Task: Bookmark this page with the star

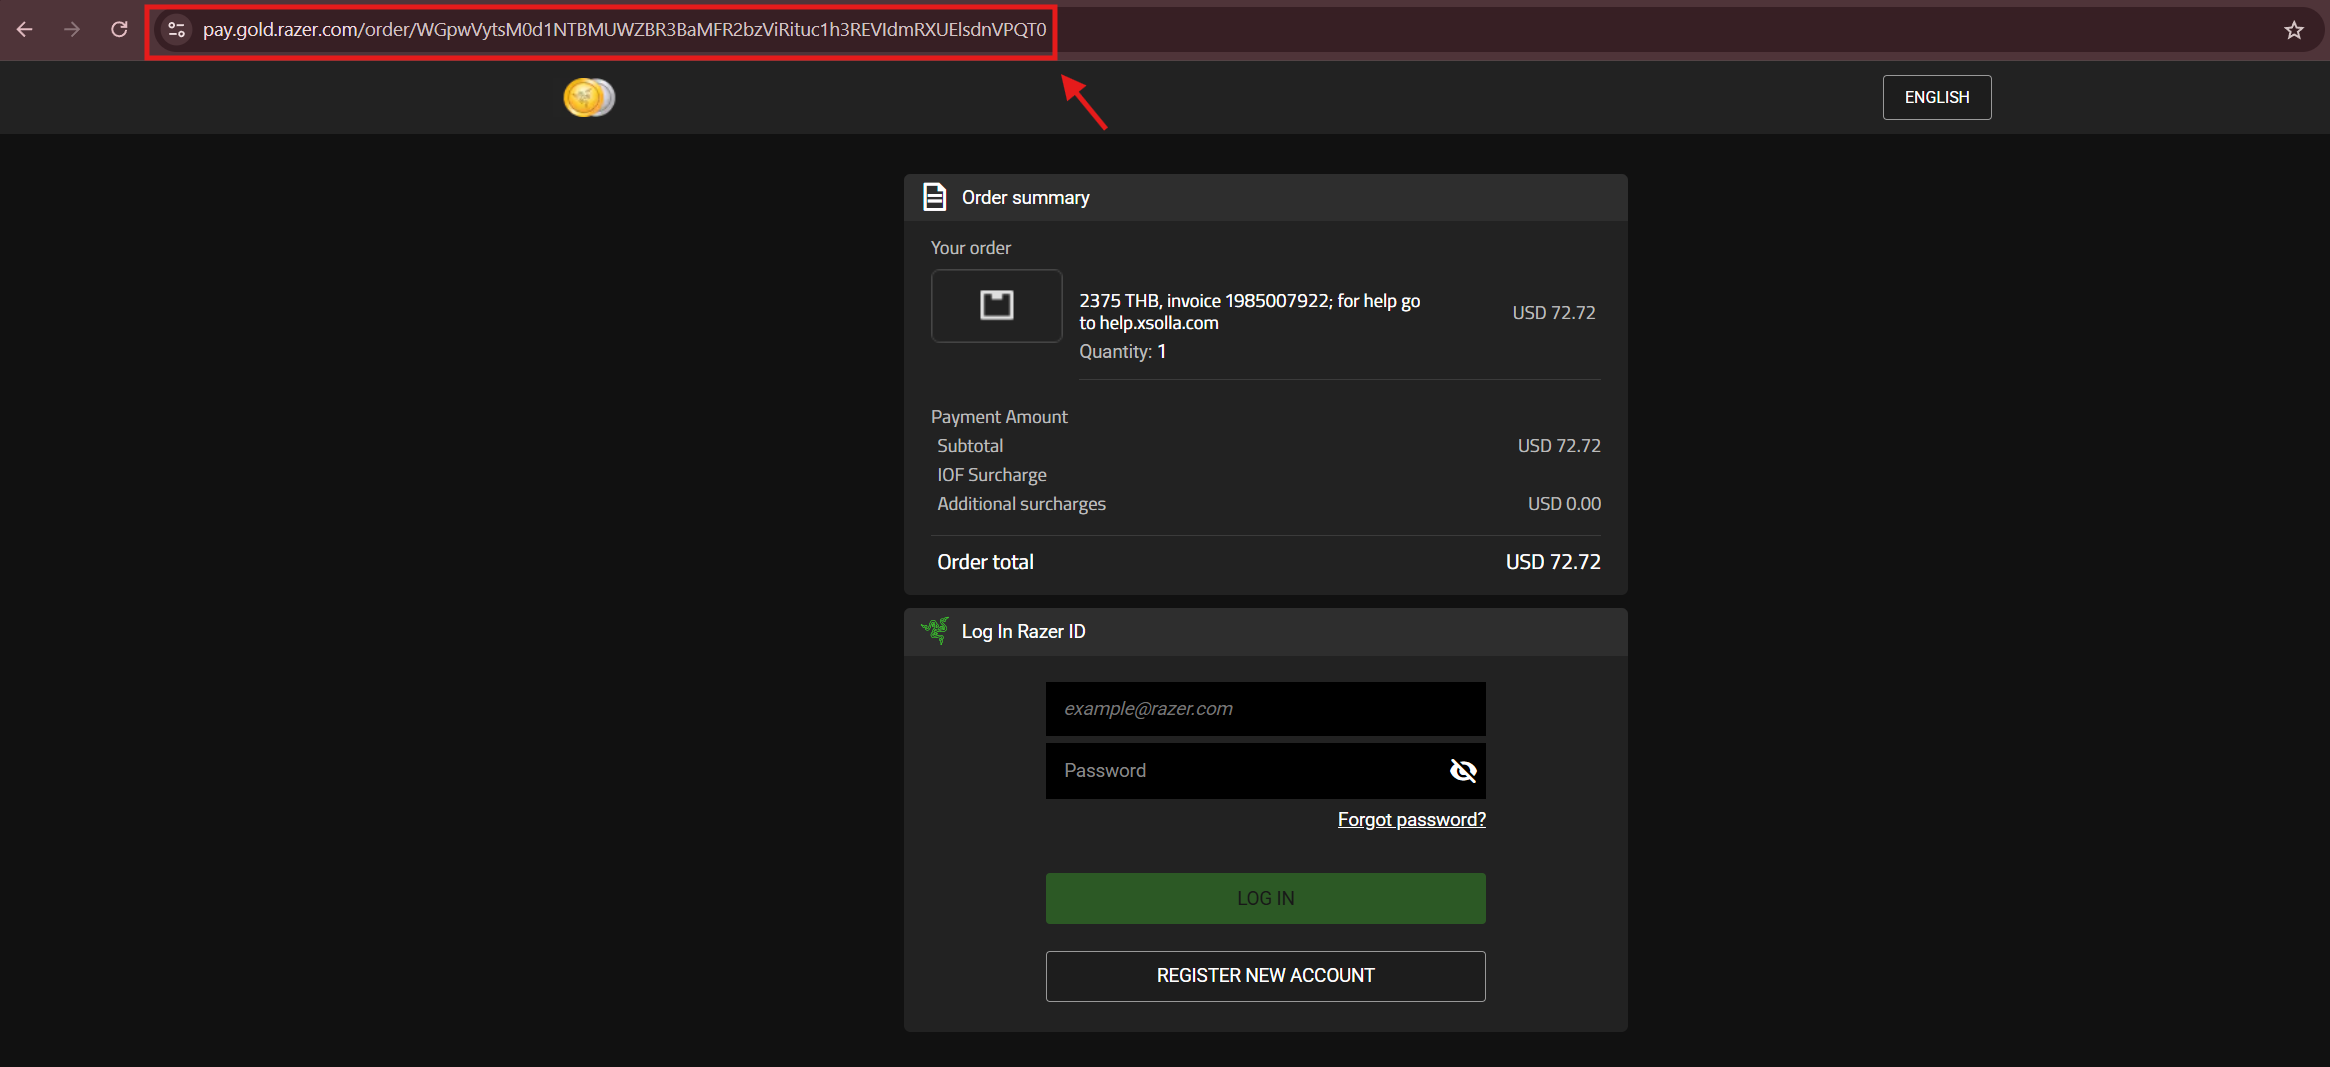Action: (x=2294, y=30)
